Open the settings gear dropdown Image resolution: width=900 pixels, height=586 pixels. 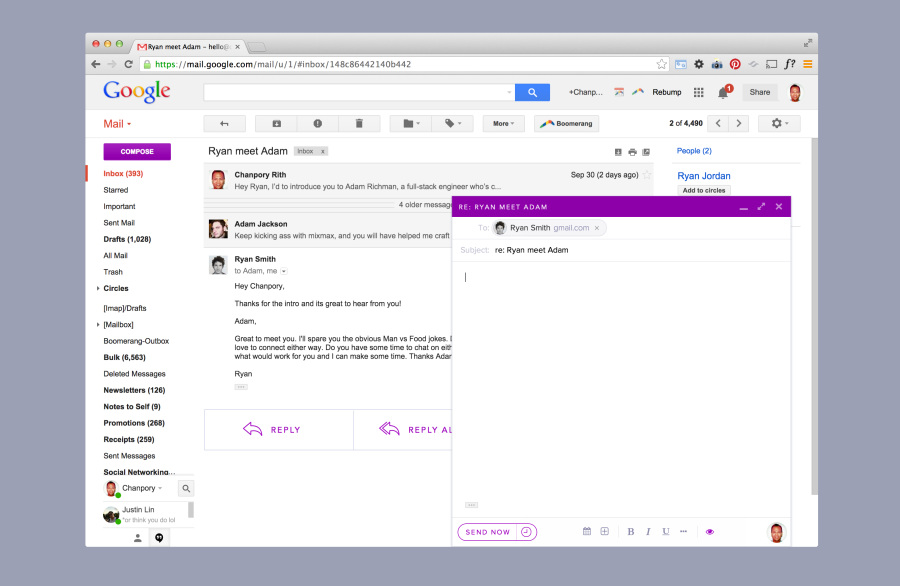tap(779, 123)
